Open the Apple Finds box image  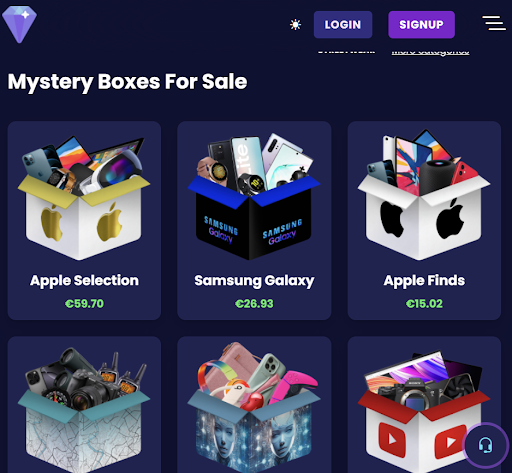(x=424, y=195)
